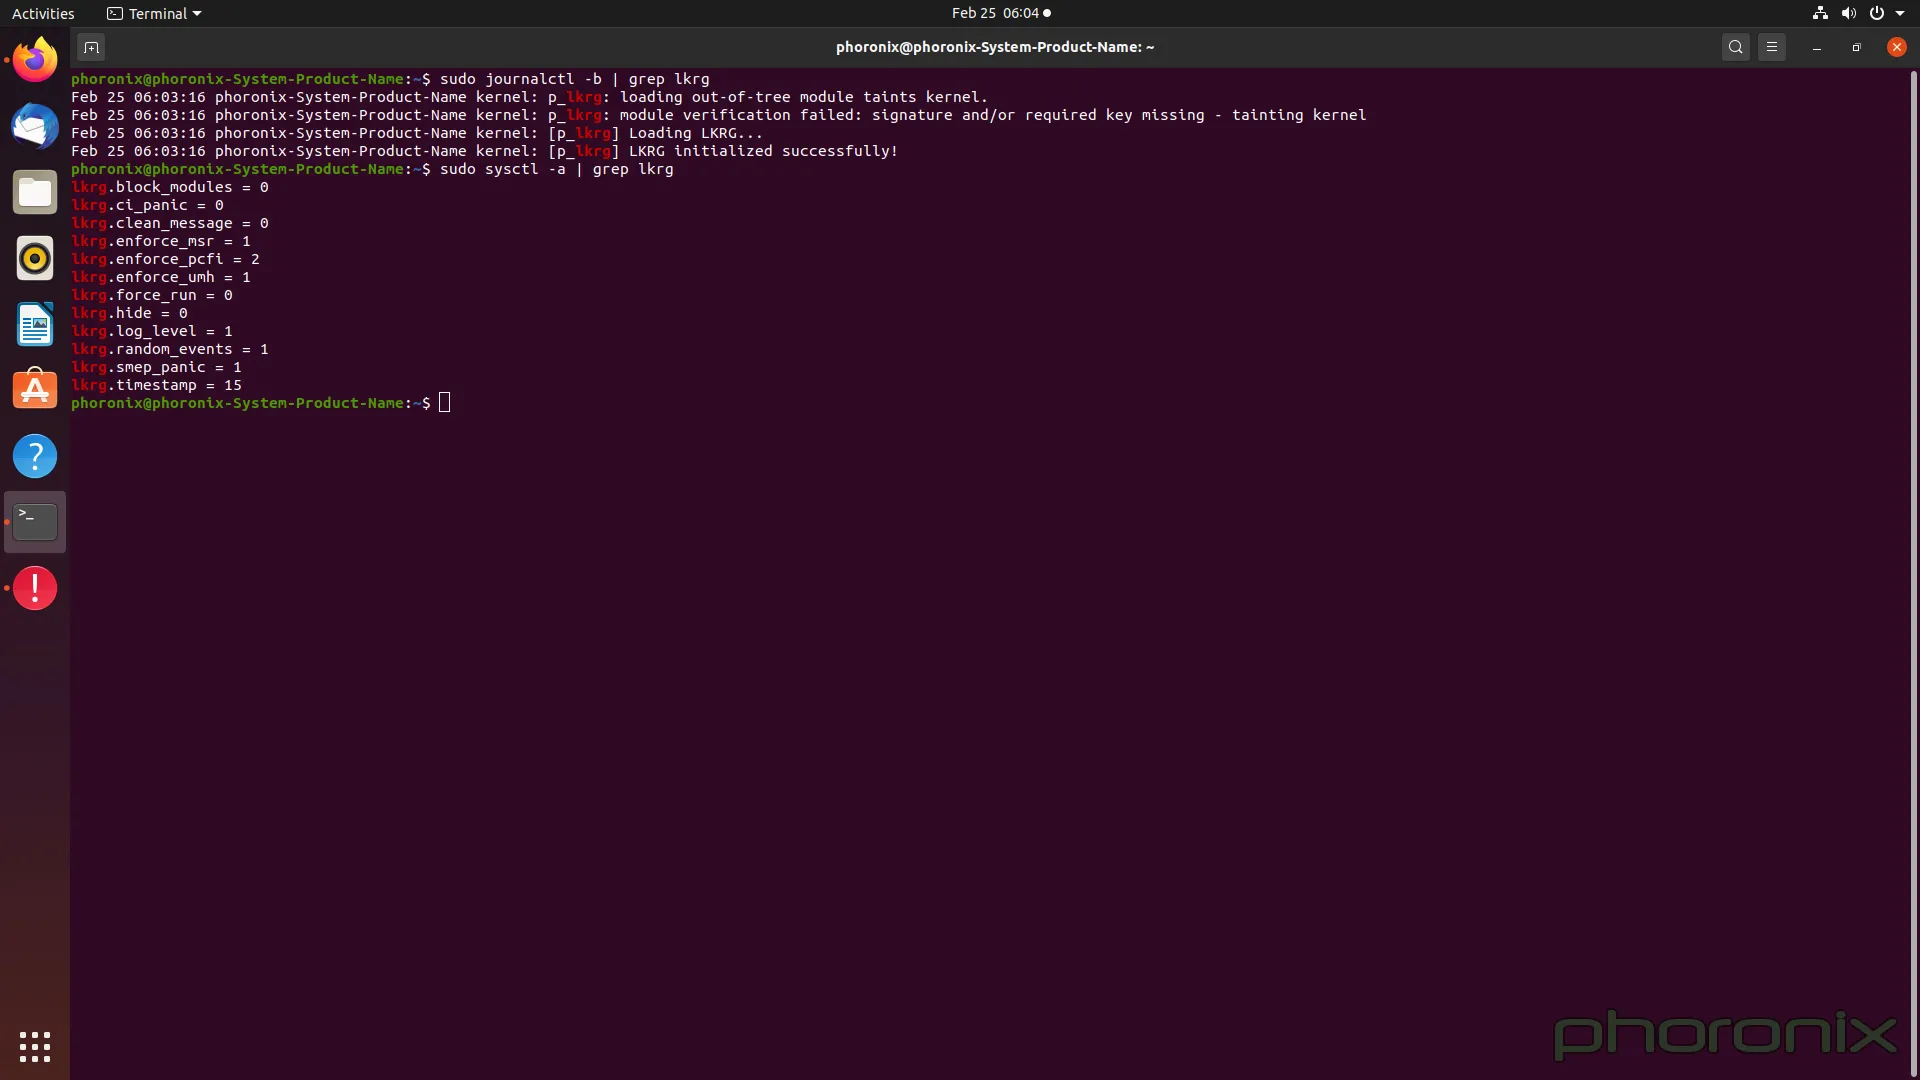This screenshot has width=1920, height=1080.
Task: Click 'LKRG initialized successfully!' log line
Action: (485, 151)
